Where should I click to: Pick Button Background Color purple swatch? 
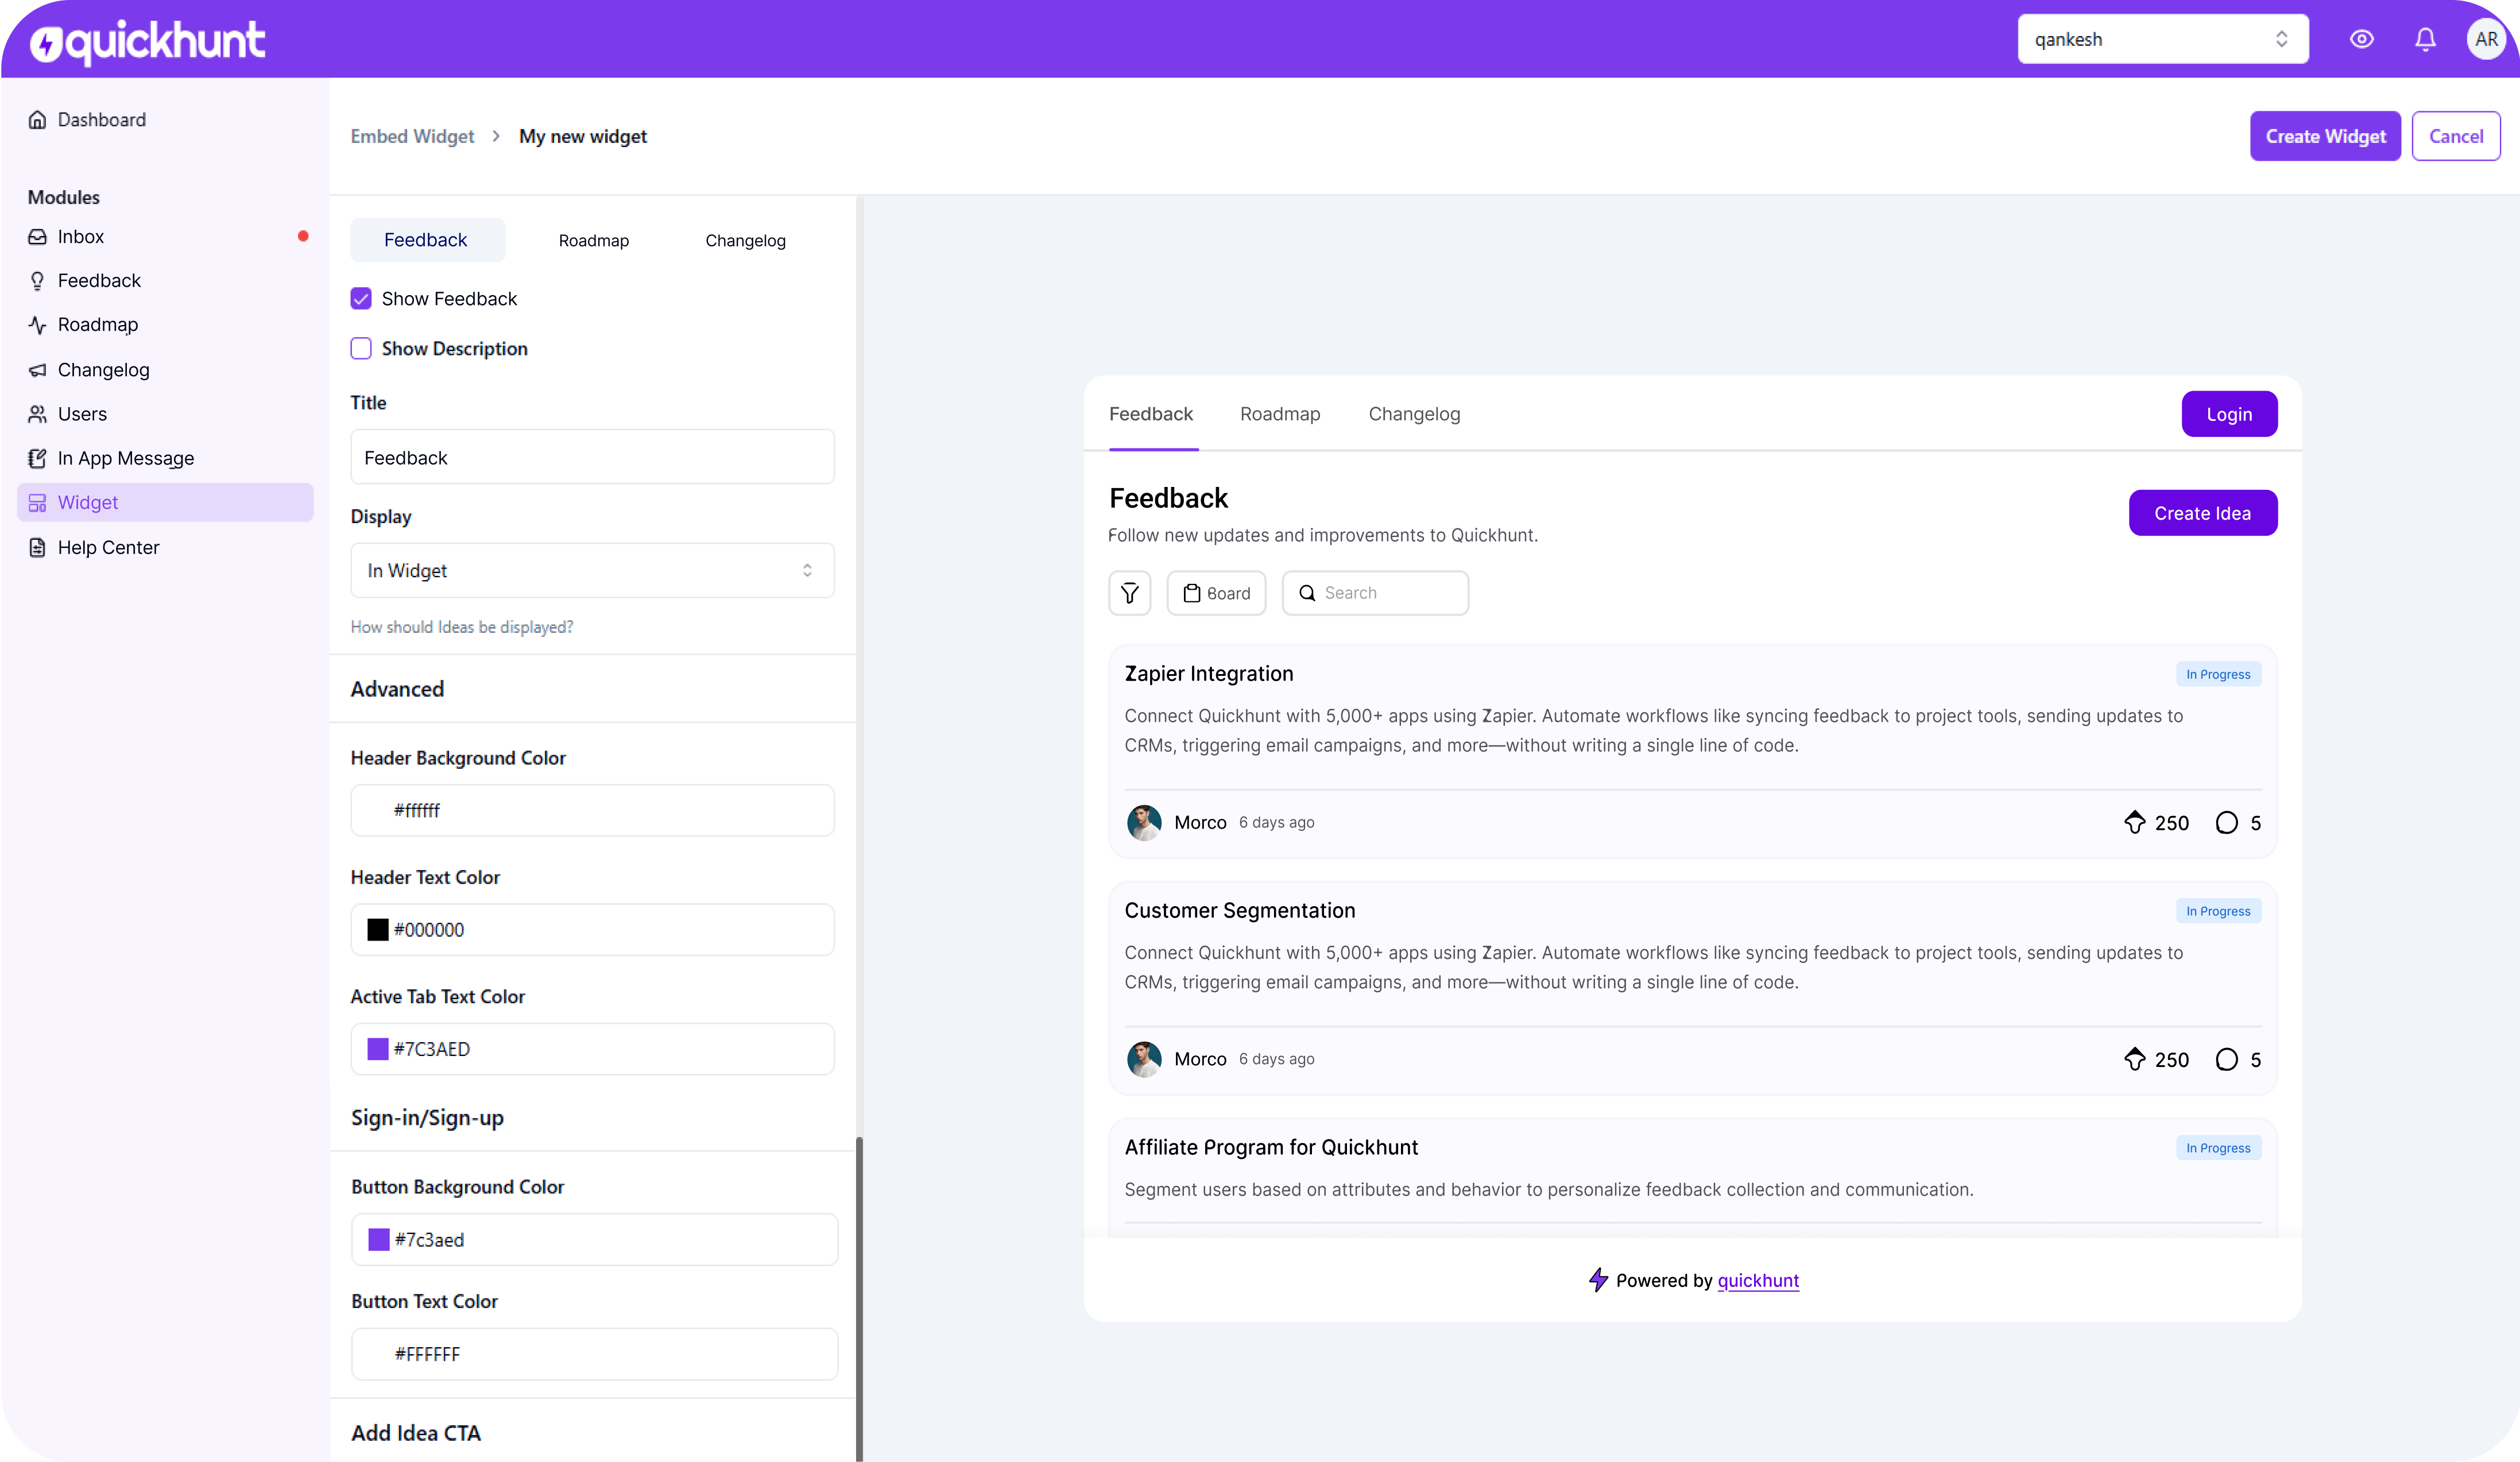pos(378,1240)
